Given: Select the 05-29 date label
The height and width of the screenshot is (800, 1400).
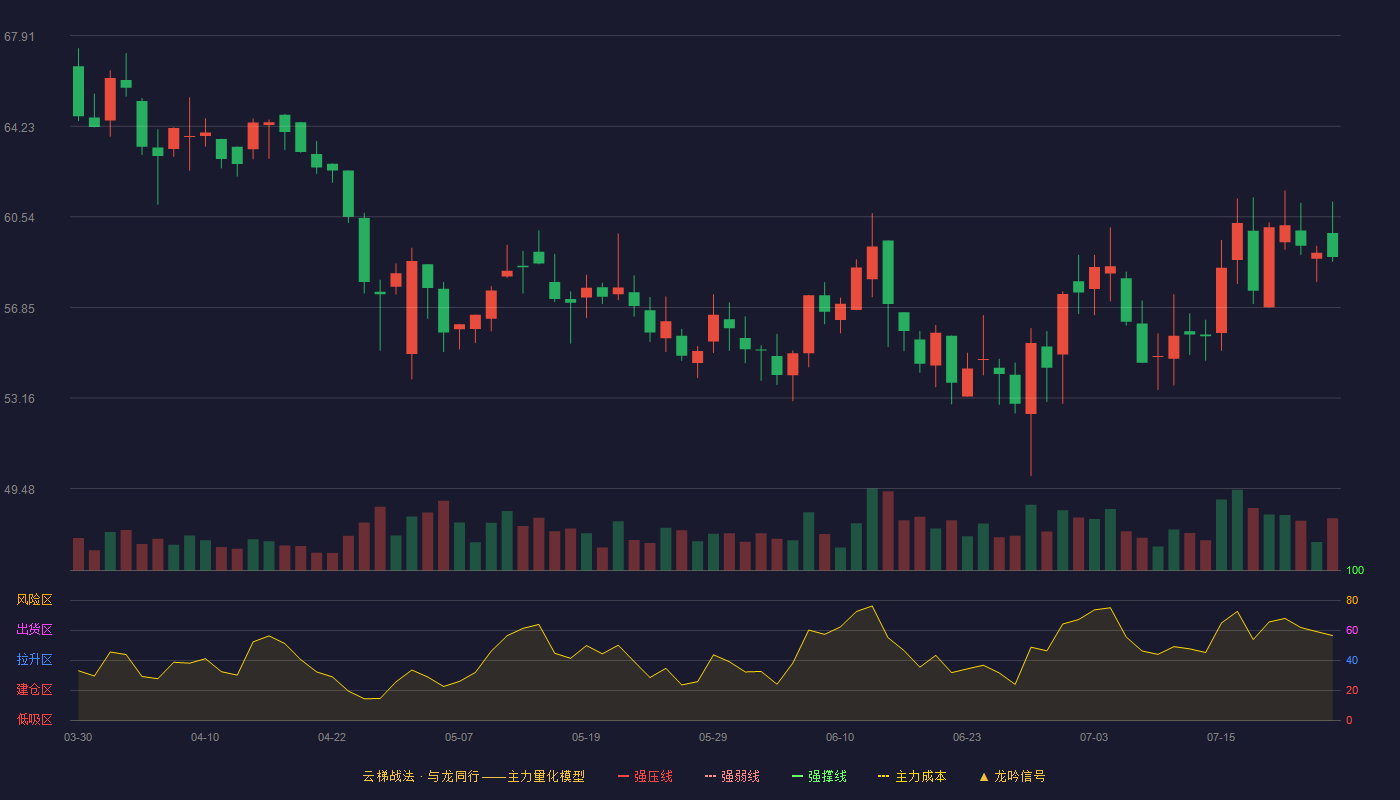Looking at the screenshot, I should [713, 737].
